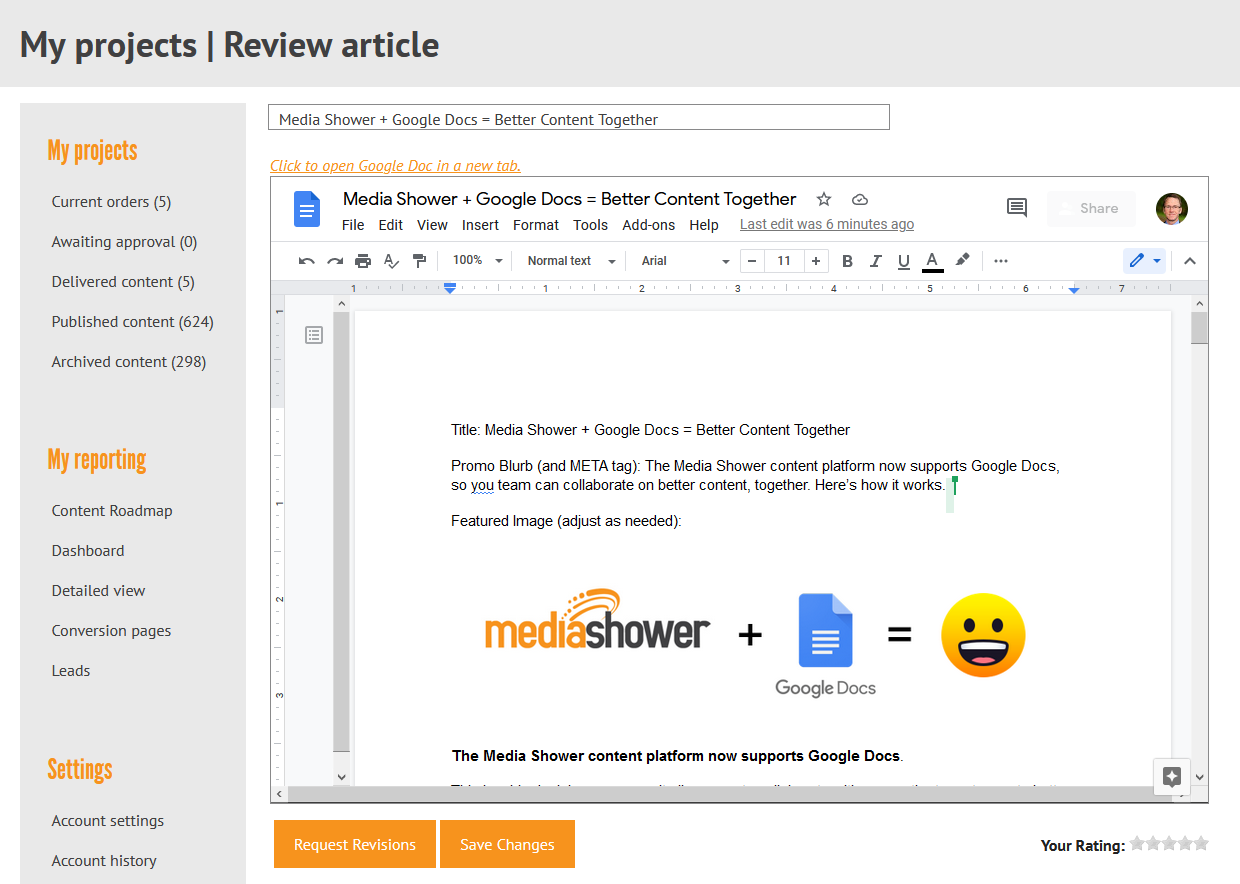Open Account settings
Screen dimensions: 1240x884
point(108,821)
